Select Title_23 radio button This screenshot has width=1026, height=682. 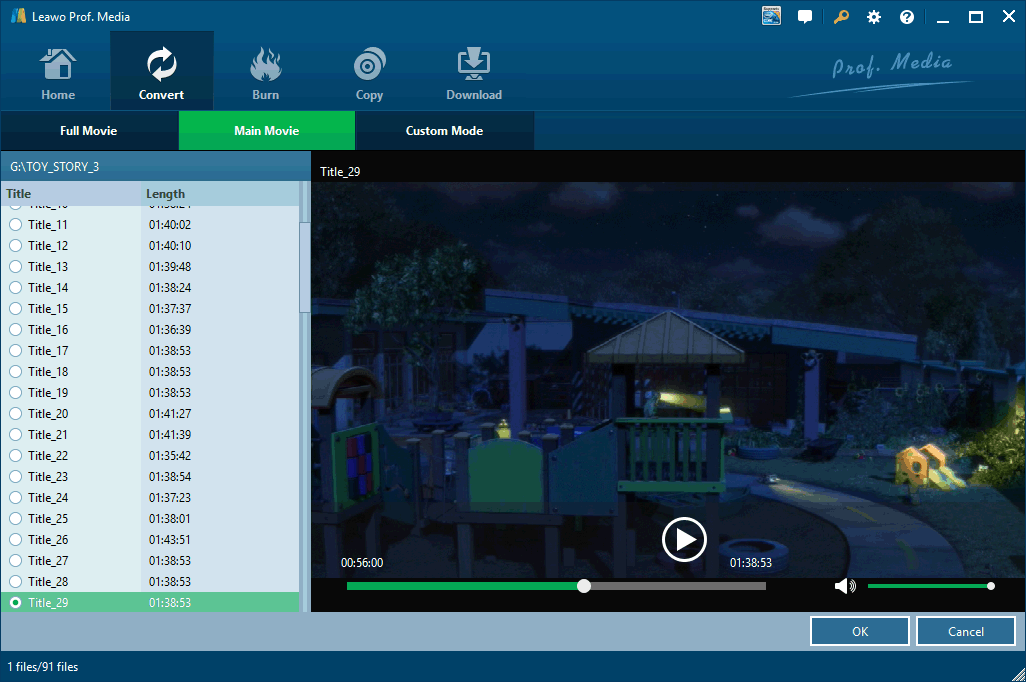coord(16,476)
